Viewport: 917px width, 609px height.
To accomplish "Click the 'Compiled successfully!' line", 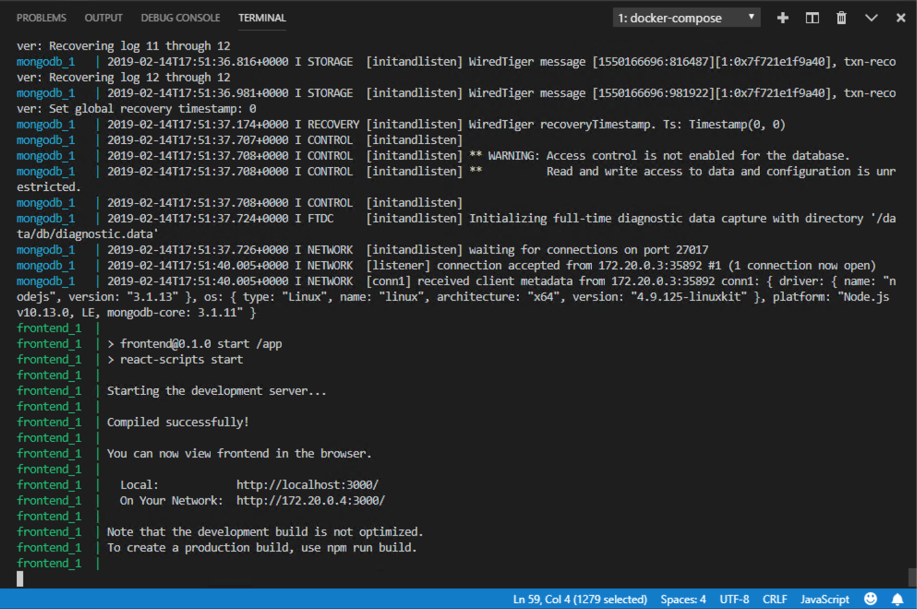I will pos(178,422).
